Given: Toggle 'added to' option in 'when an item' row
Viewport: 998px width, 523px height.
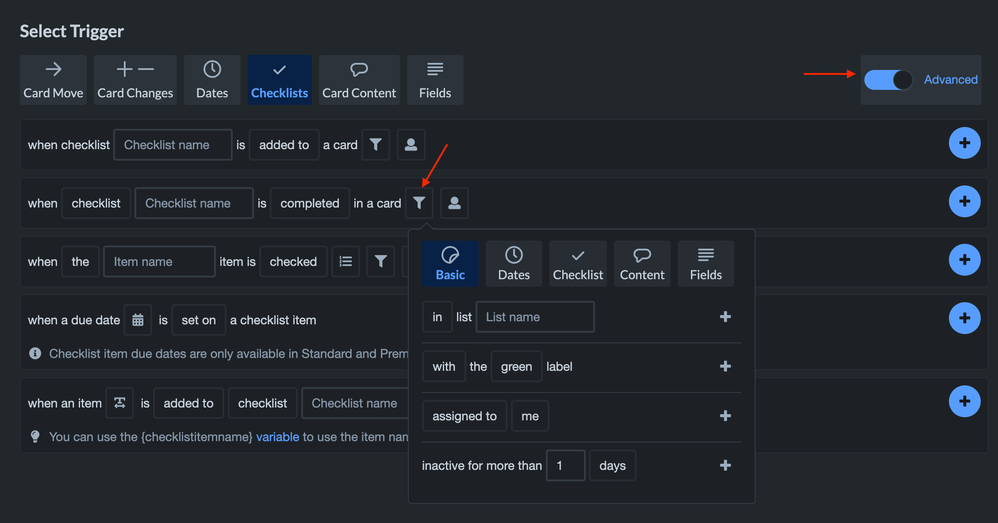Looking at the screenshot, I should (188, 403).
